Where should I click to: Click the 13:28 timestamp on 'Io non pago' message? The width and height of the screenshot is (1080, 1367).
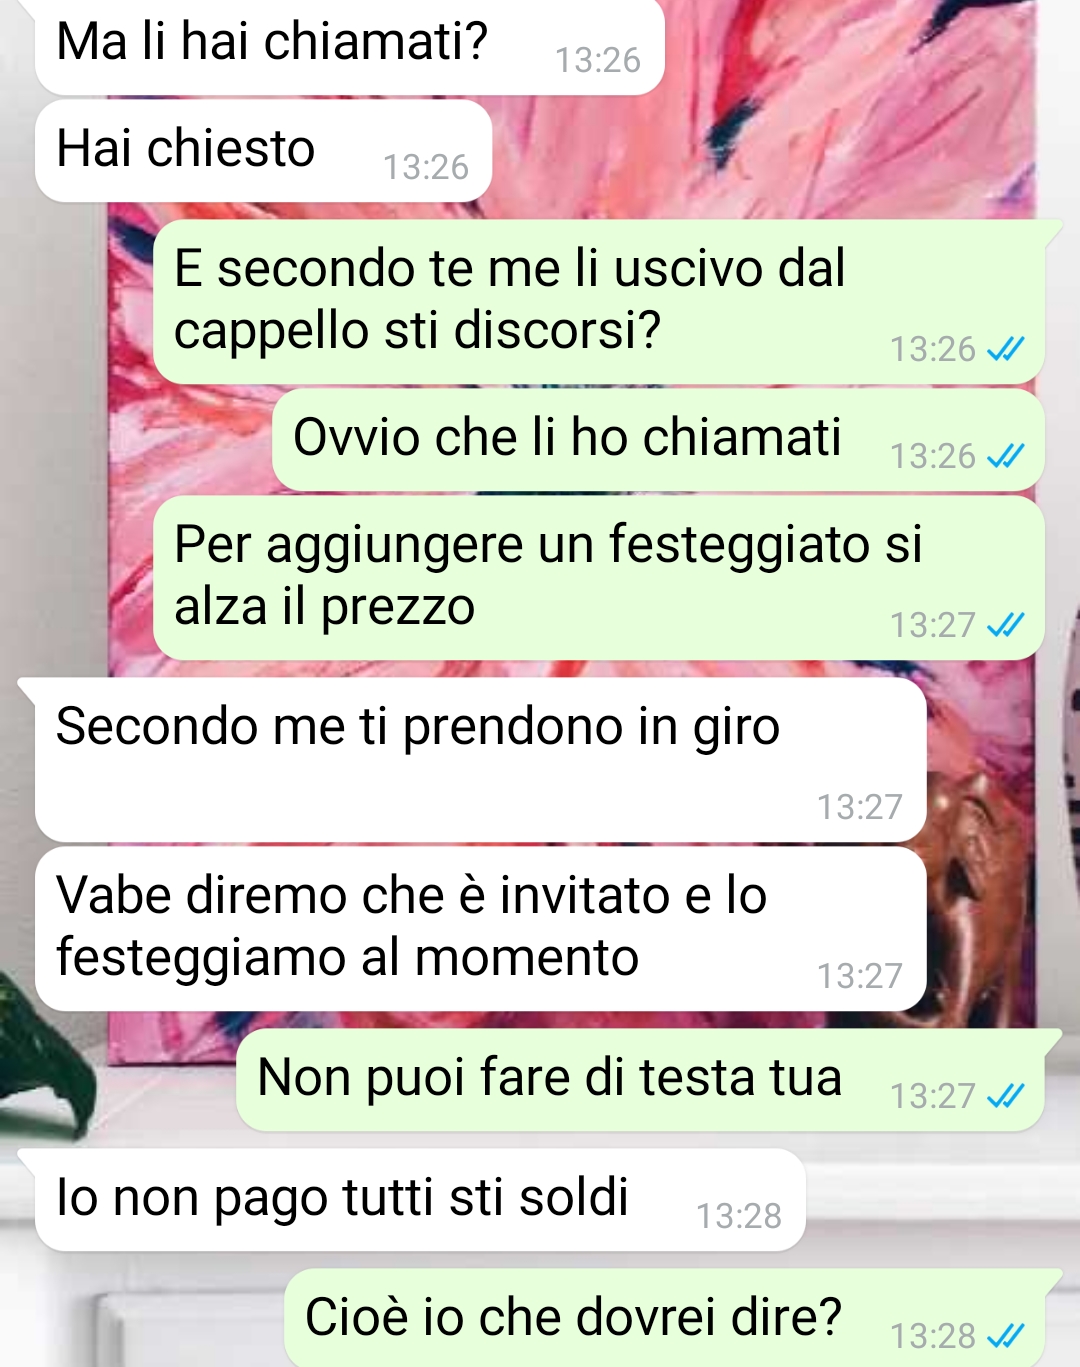pos(739,1216)
